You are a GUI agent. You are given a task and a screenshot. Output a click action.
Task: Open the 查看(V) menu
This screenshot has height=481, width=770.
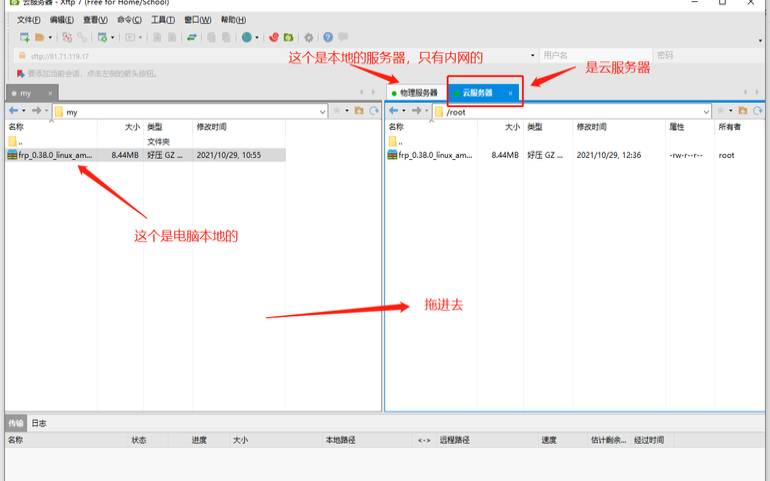tap(95, 20)
